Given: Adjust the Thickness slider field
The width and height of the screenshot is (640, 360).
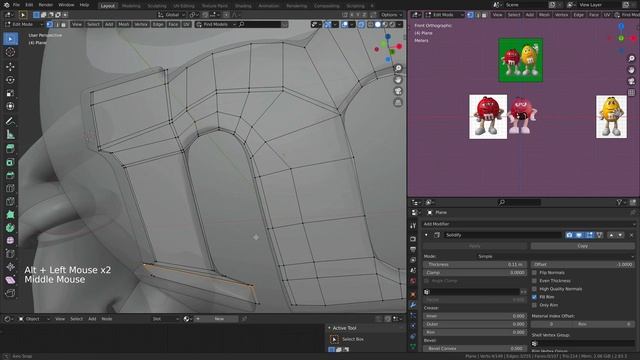Looking at the screenshot, I should point(475,264).
